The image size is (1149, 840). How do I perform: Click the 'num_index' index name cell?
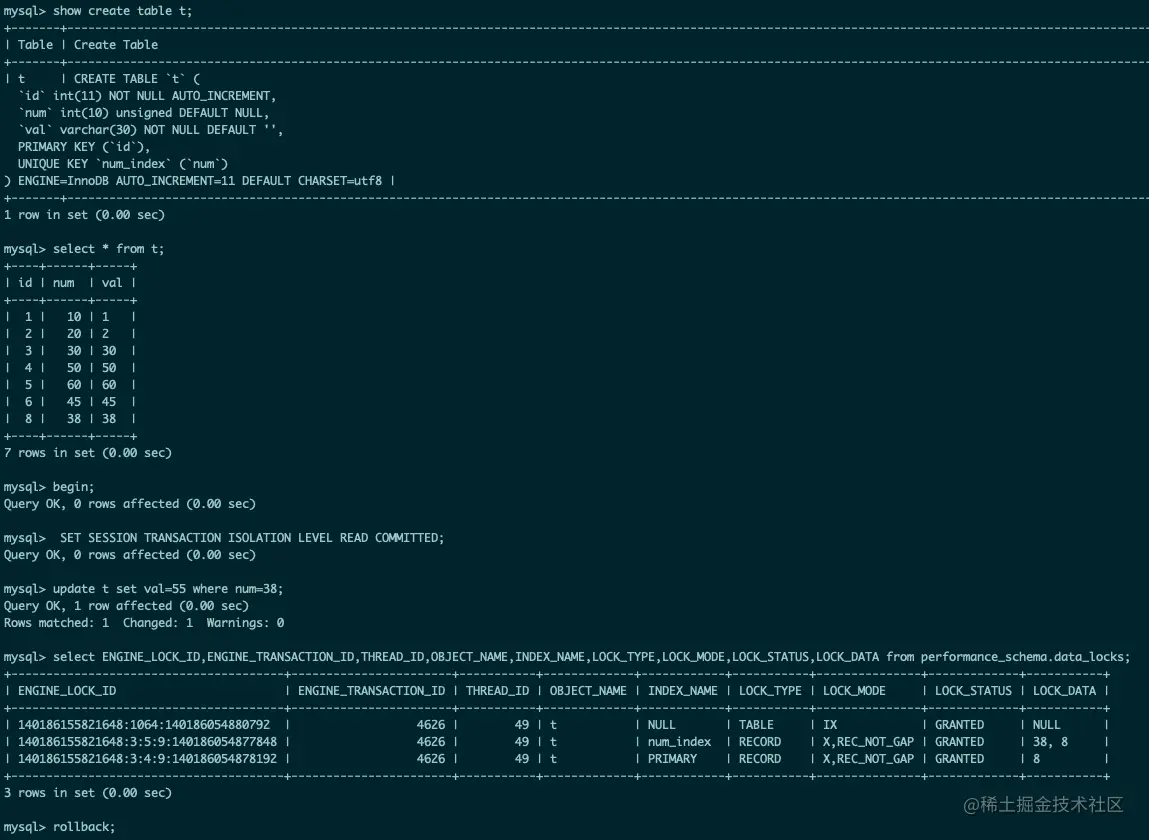679,742
